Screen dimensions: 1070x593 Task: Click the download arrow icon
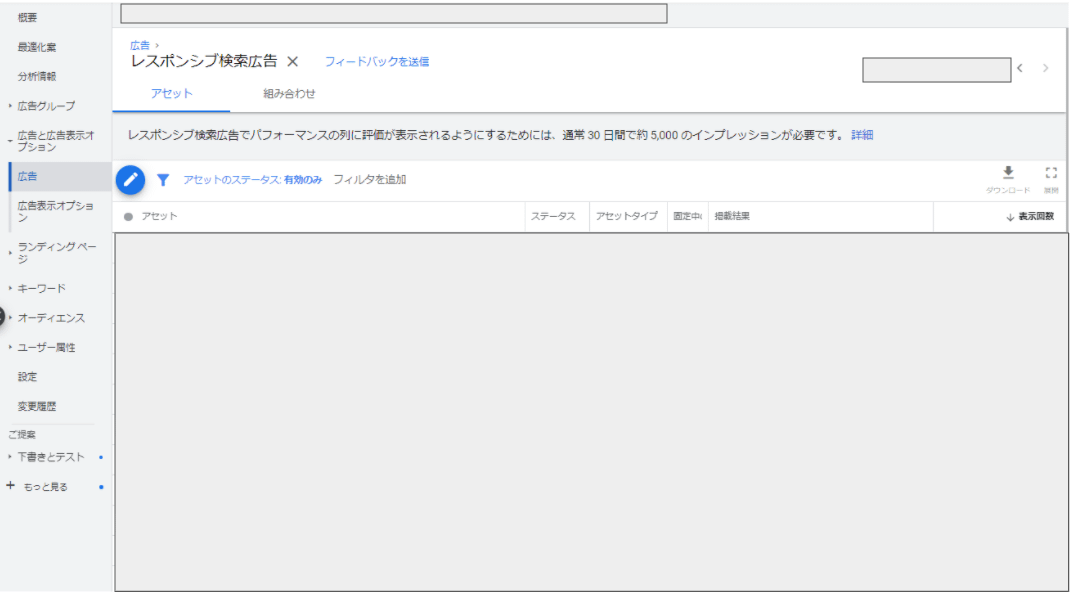coord(1008,173)
